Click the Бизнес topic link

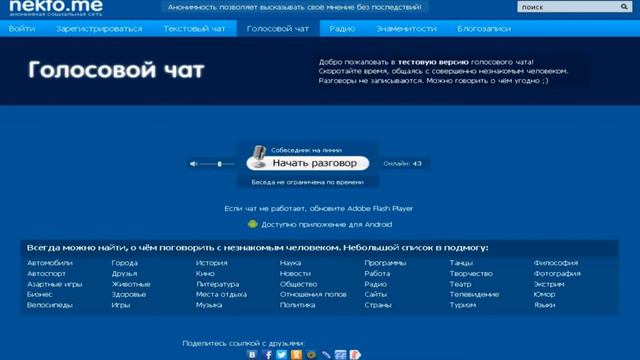(40, 294)
